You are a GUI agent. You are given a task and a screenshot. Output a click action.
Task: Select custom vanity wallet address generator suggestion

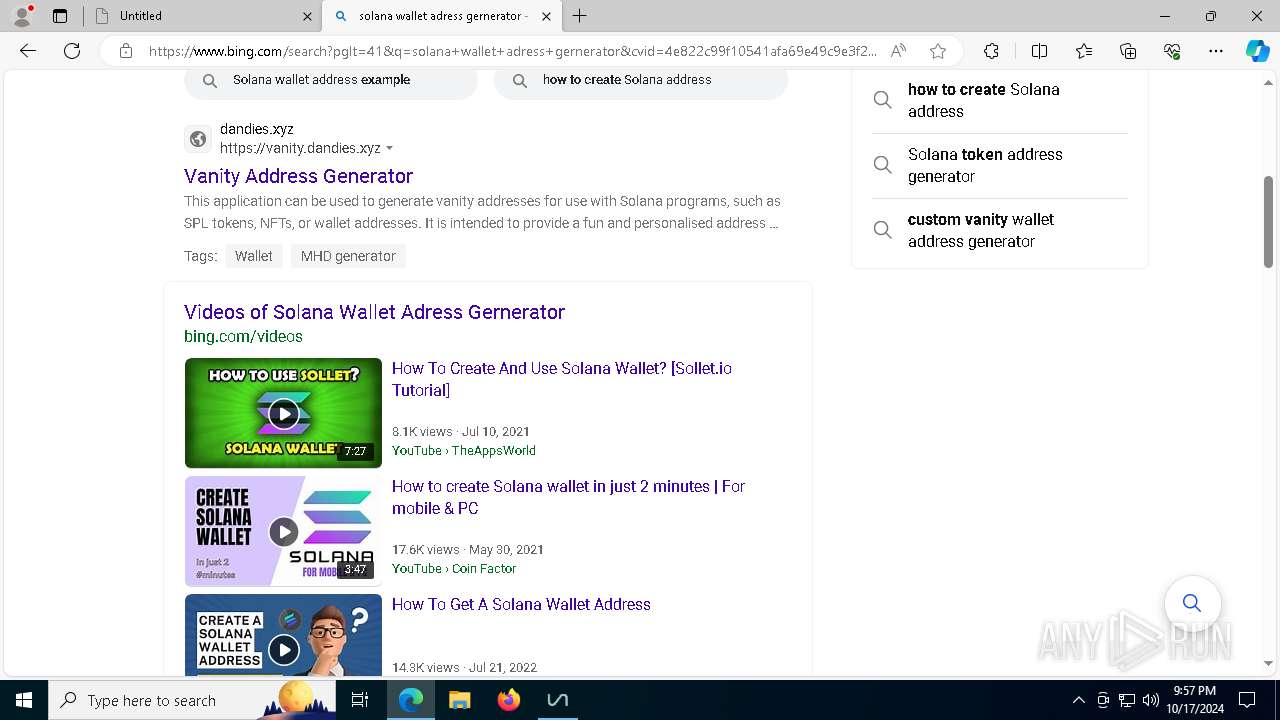(x=1000, y=230)
